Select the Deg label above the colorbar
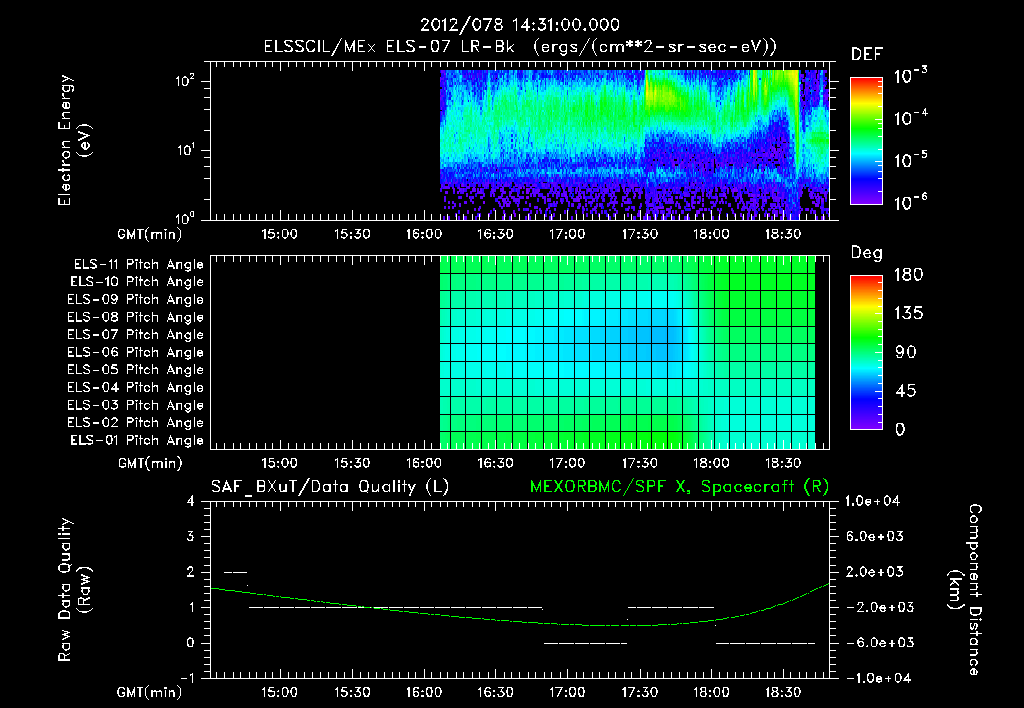The width and height of the screenshot is (1024, 708). pyautogui.click(x=866, y=253)
